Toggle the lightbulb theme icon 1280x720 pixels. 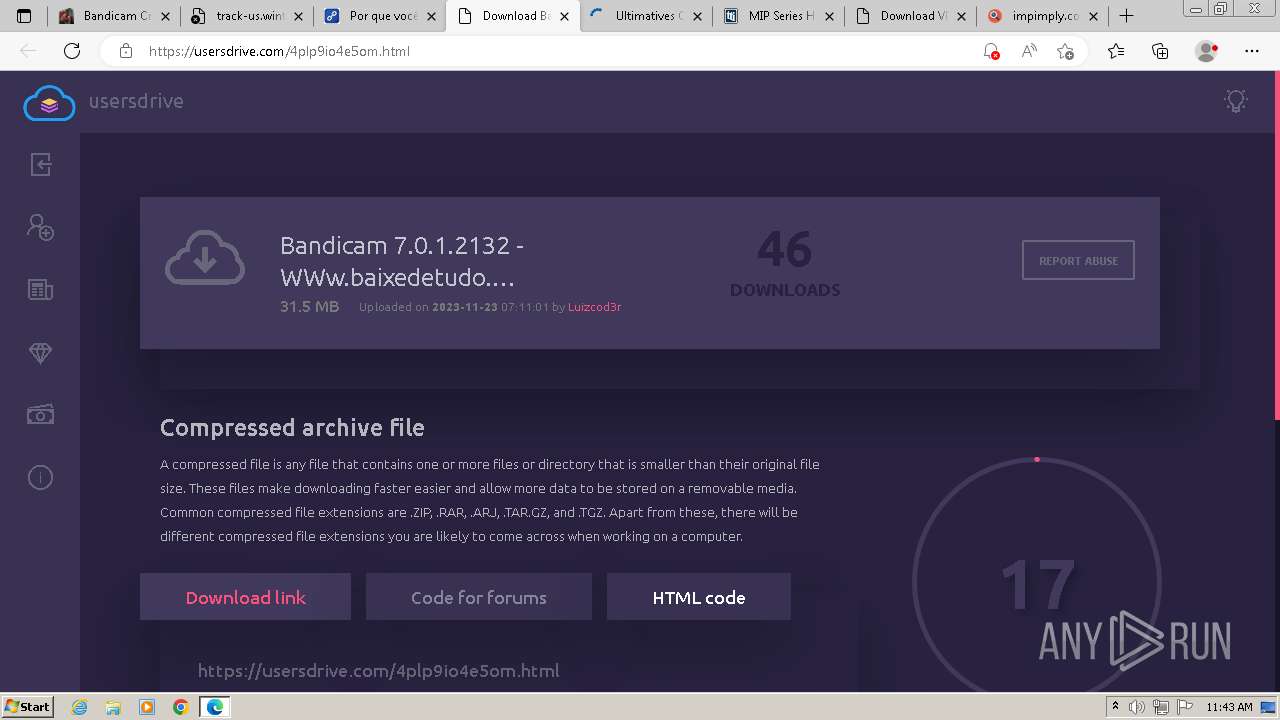click(x=1236, y=101)
